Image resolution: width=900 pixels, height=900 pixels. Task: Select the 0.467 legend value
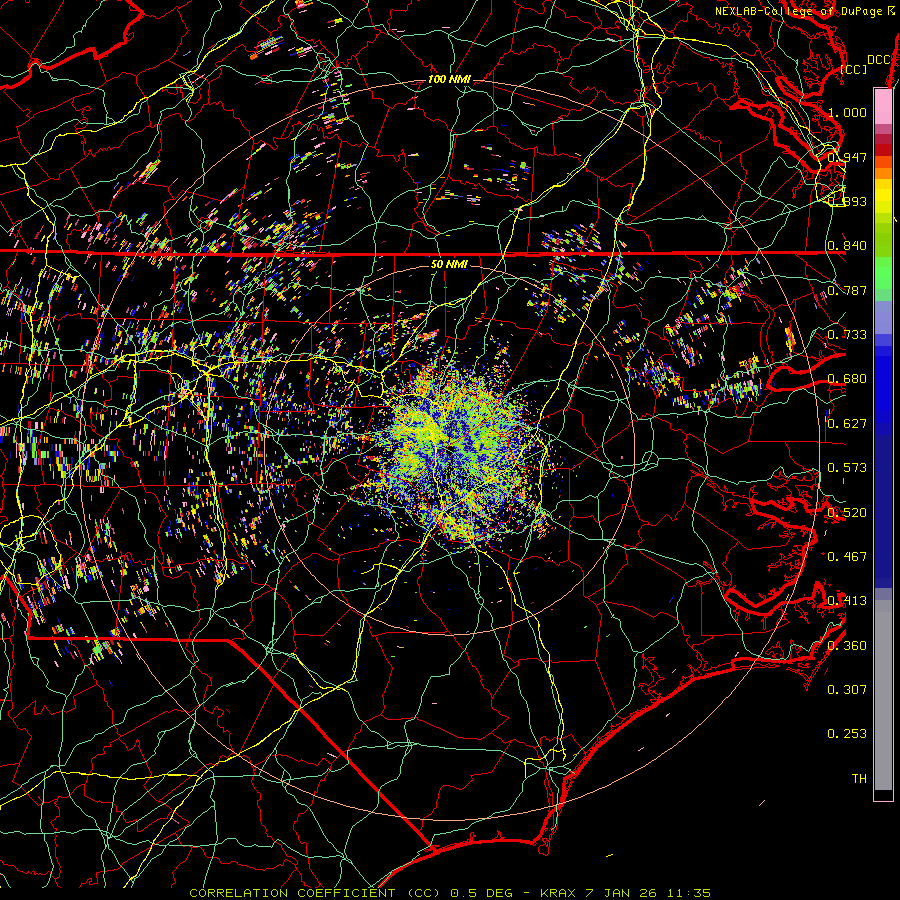point(847,556)
